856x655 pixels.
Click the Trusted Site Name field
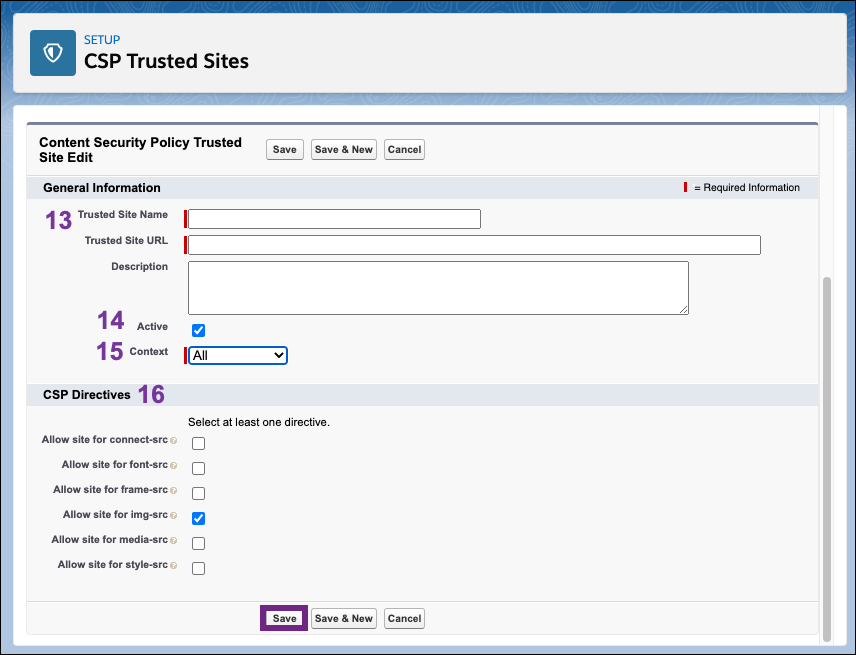(x=334, y=219)
